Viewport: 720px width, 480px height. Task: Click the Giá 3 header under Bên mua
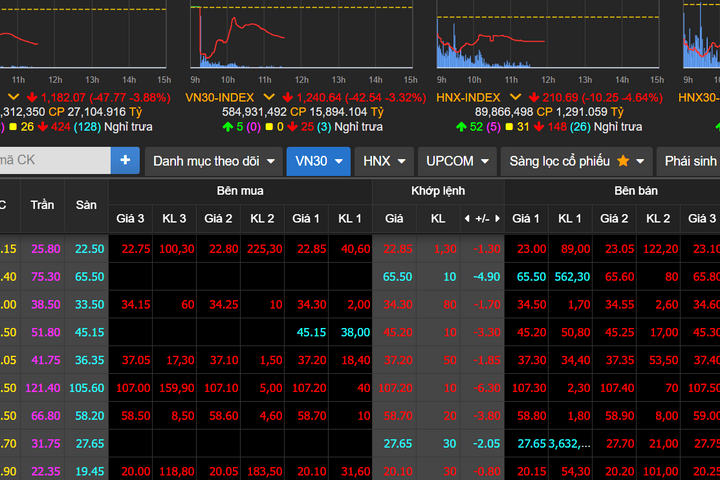click(x=130, y=219)
